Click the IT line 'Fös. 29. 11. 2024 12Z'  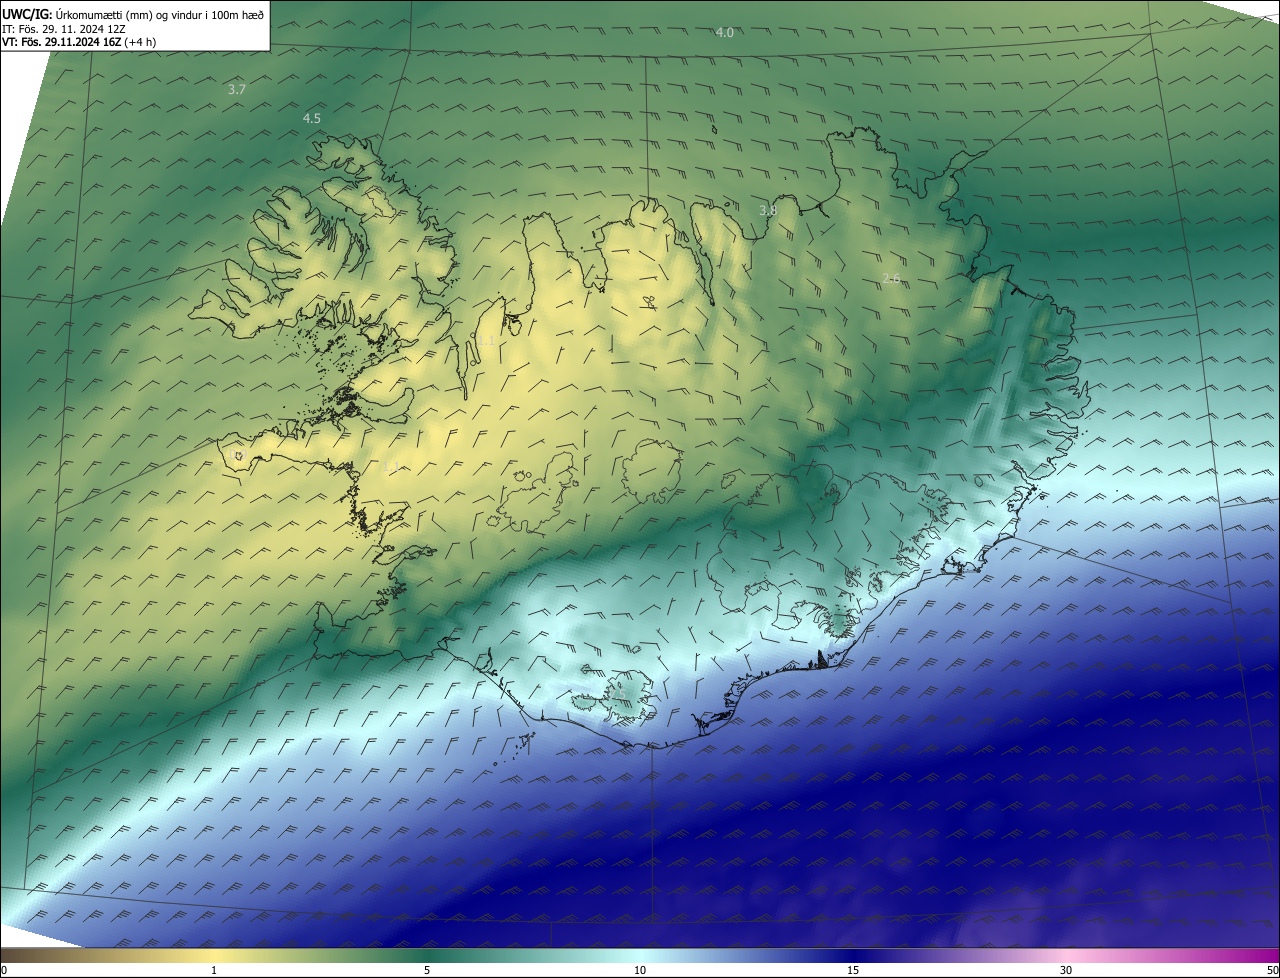coord(73,28)
